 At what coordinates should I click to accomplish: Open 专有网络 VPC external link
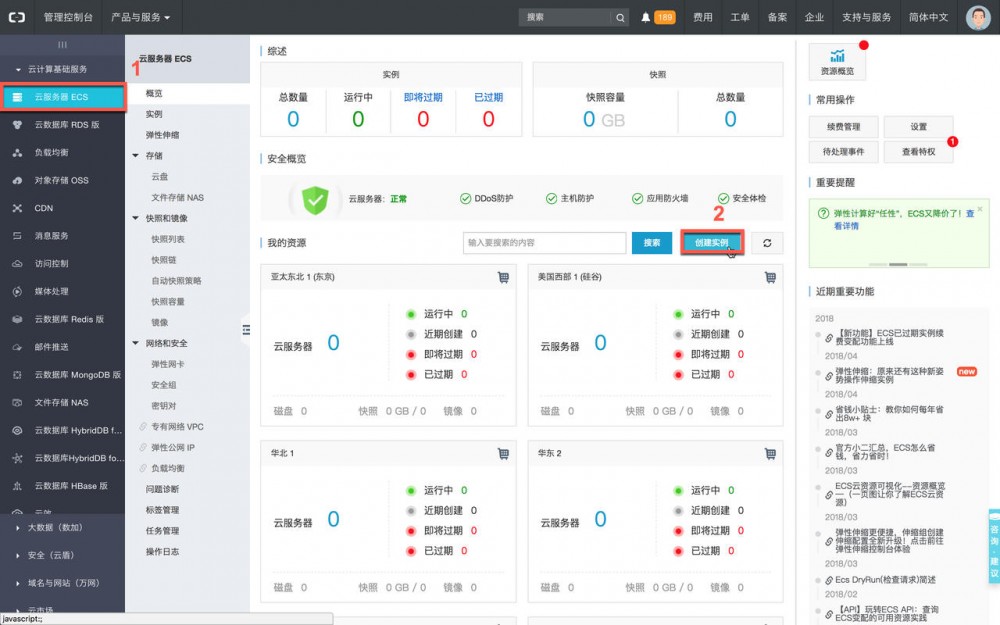(x=177, y=427)
